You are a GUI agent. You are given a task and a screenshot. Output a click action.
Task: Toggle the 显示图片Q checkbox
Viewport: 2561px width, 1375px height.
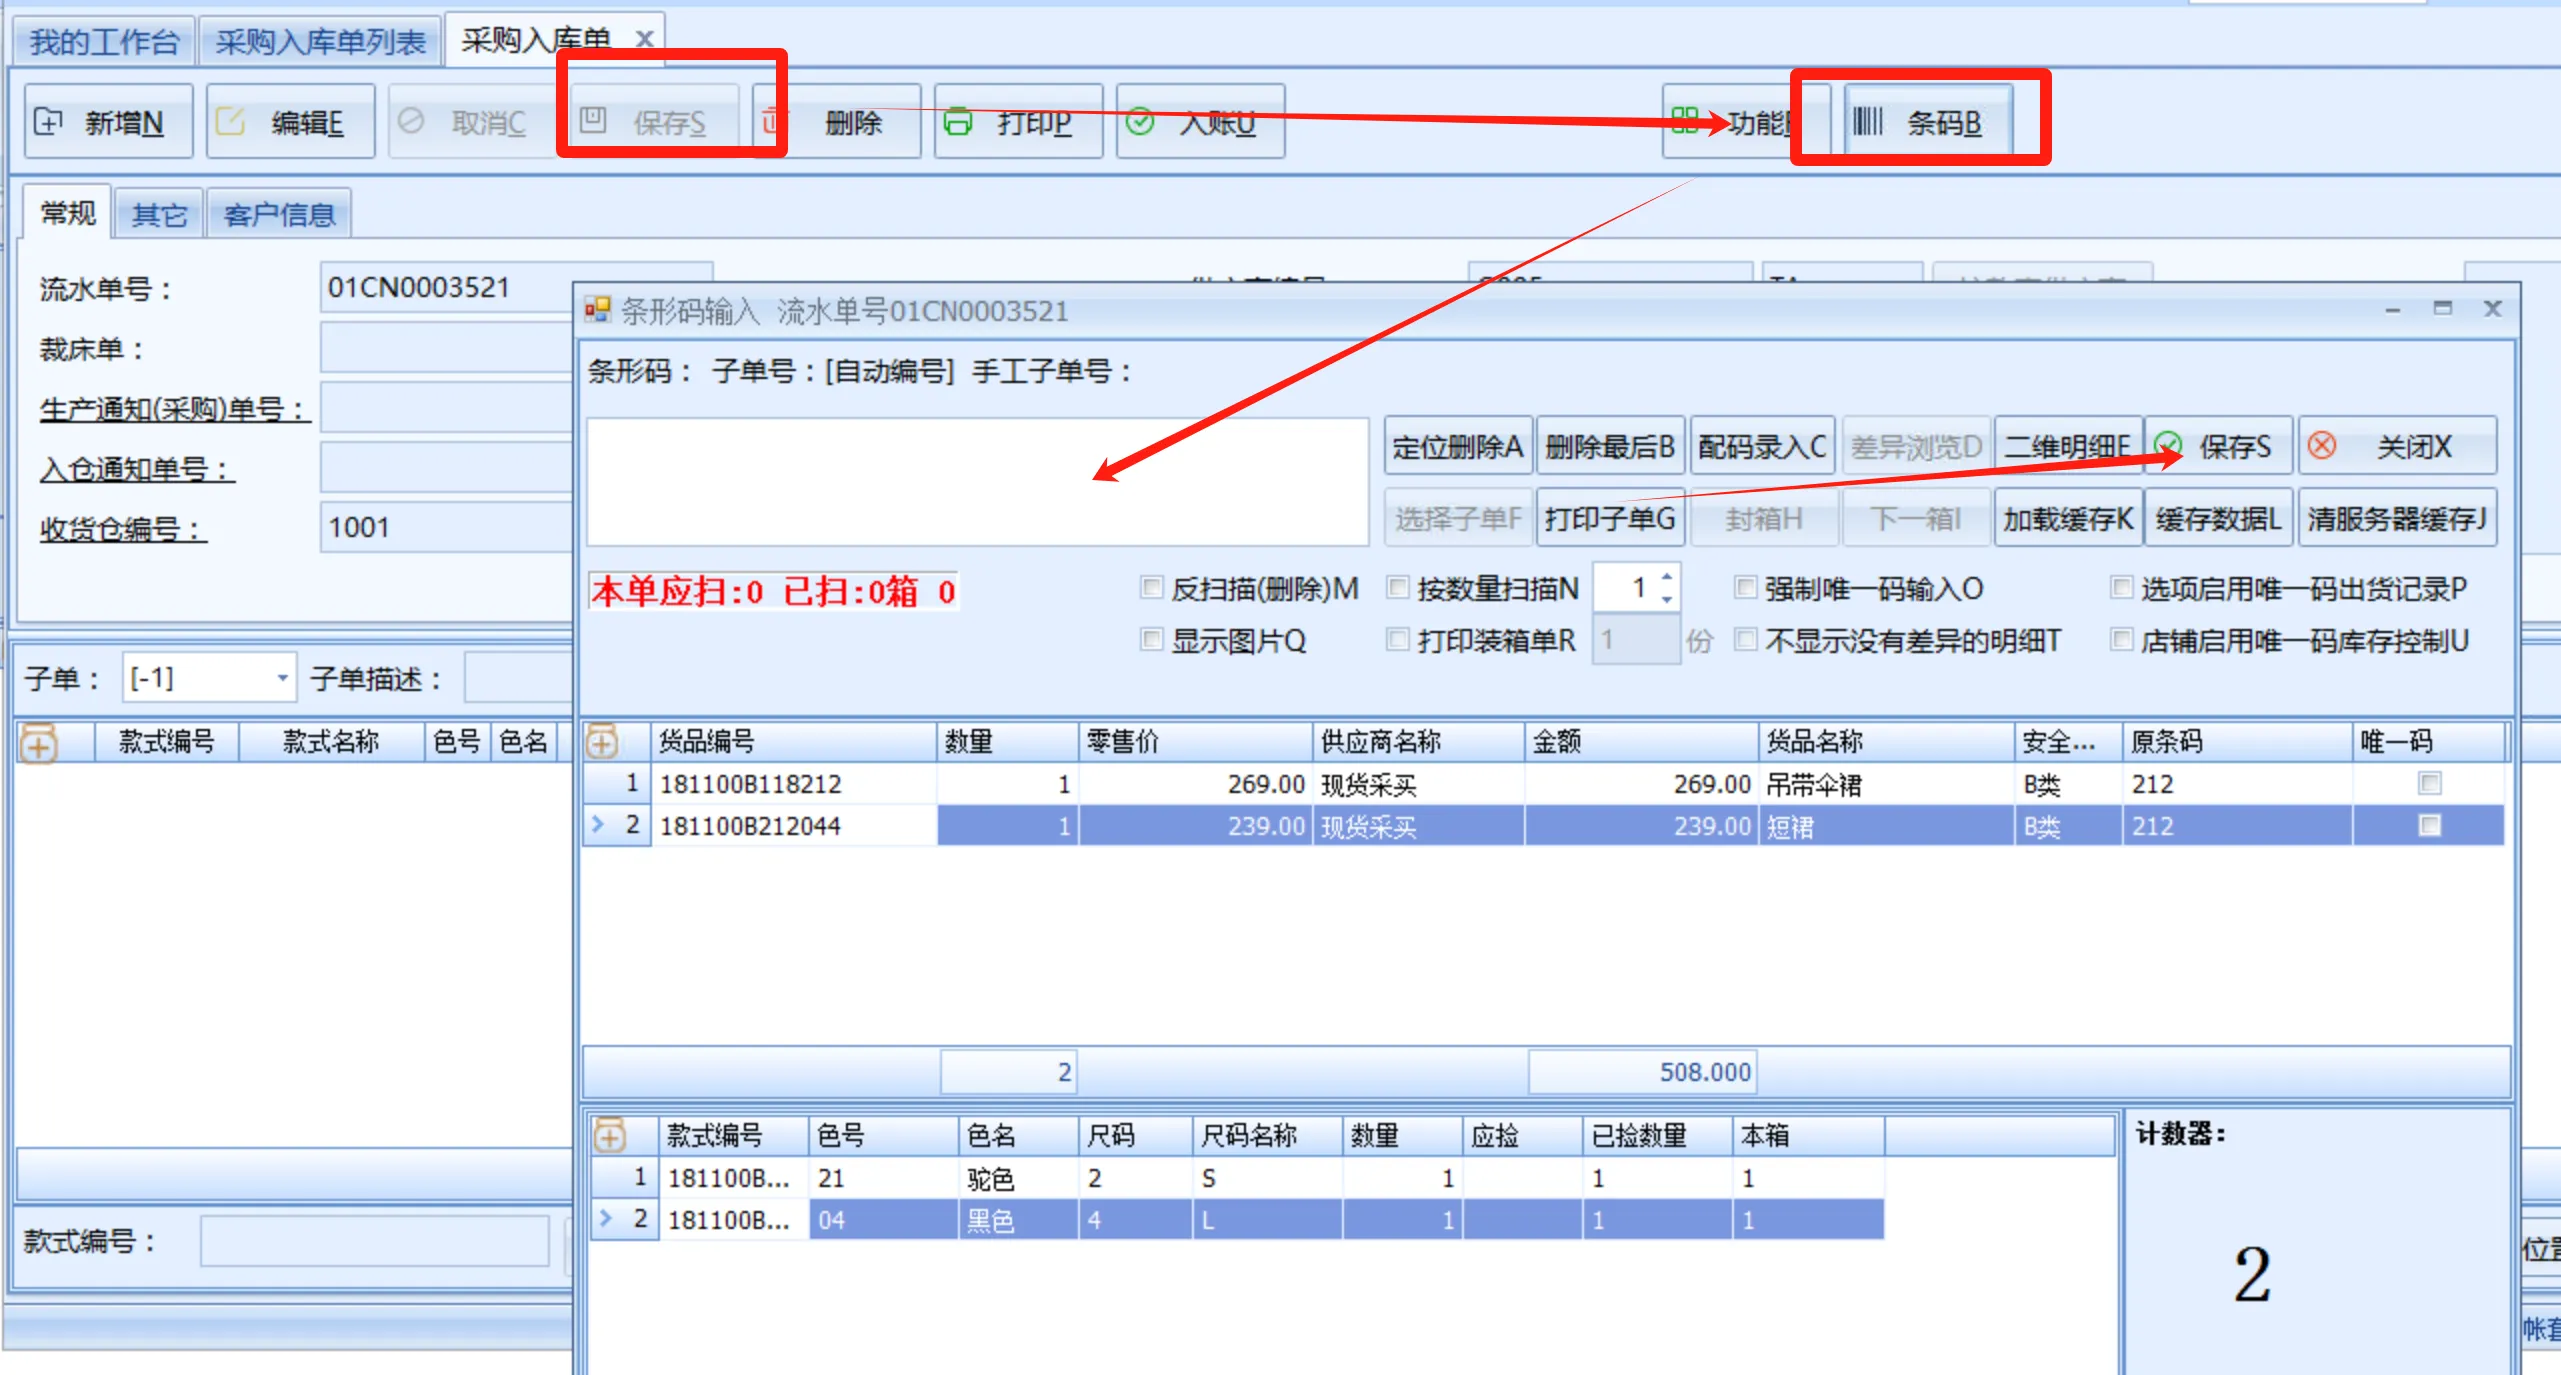[1152, 640]
